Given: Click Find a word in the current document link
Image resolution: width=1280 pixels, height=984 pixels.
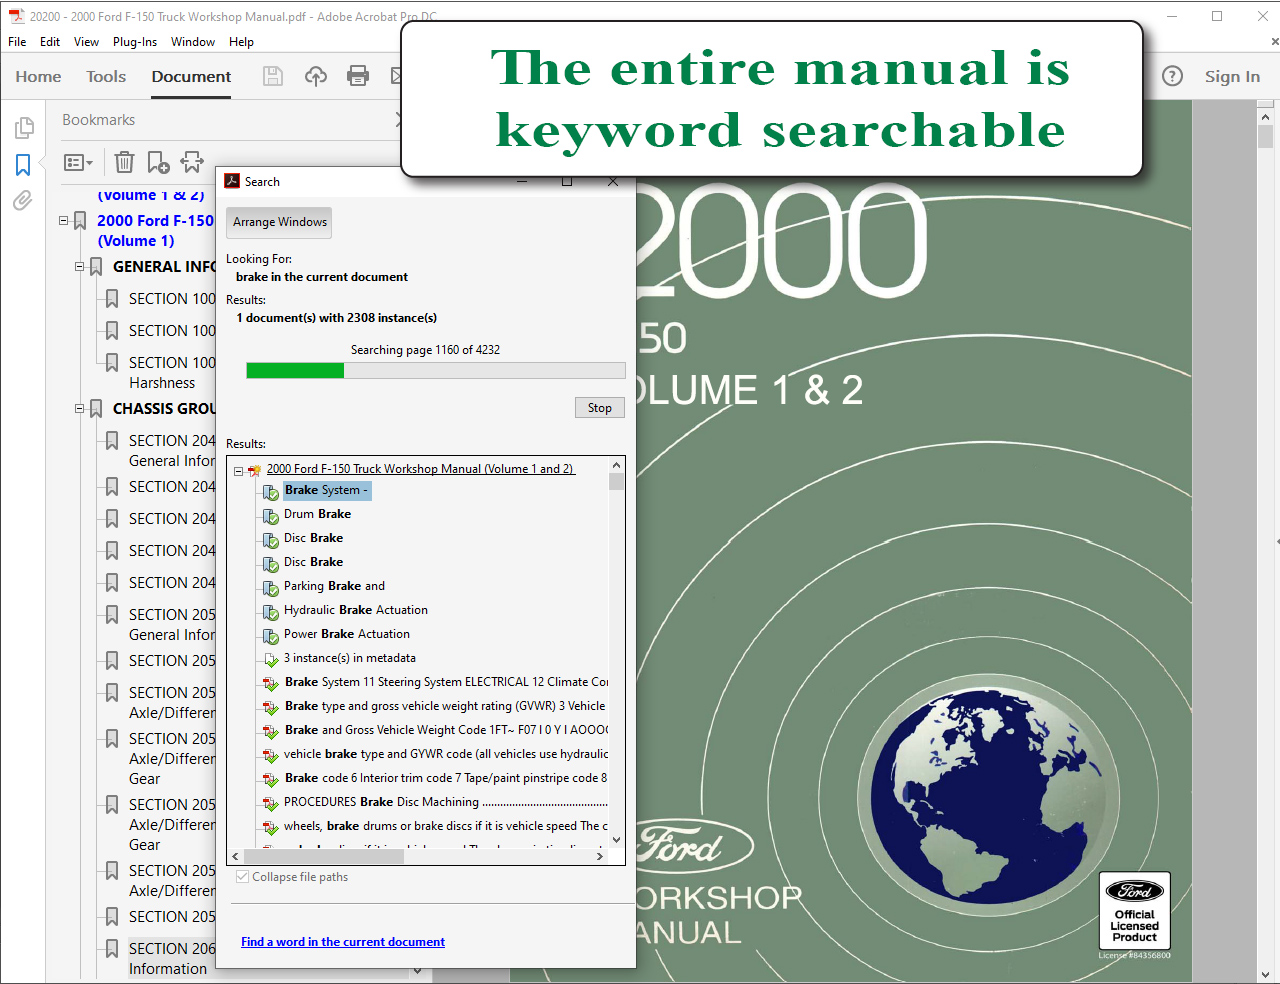Looking at the screenshot, I should click(x=343, y=942).
